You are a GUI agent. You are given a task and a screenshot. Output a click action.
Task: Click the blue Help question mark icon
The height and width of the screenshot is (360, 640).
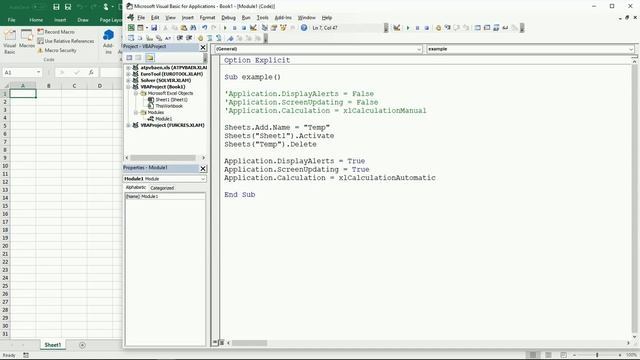pyautogui.click(x=304, y=28)
